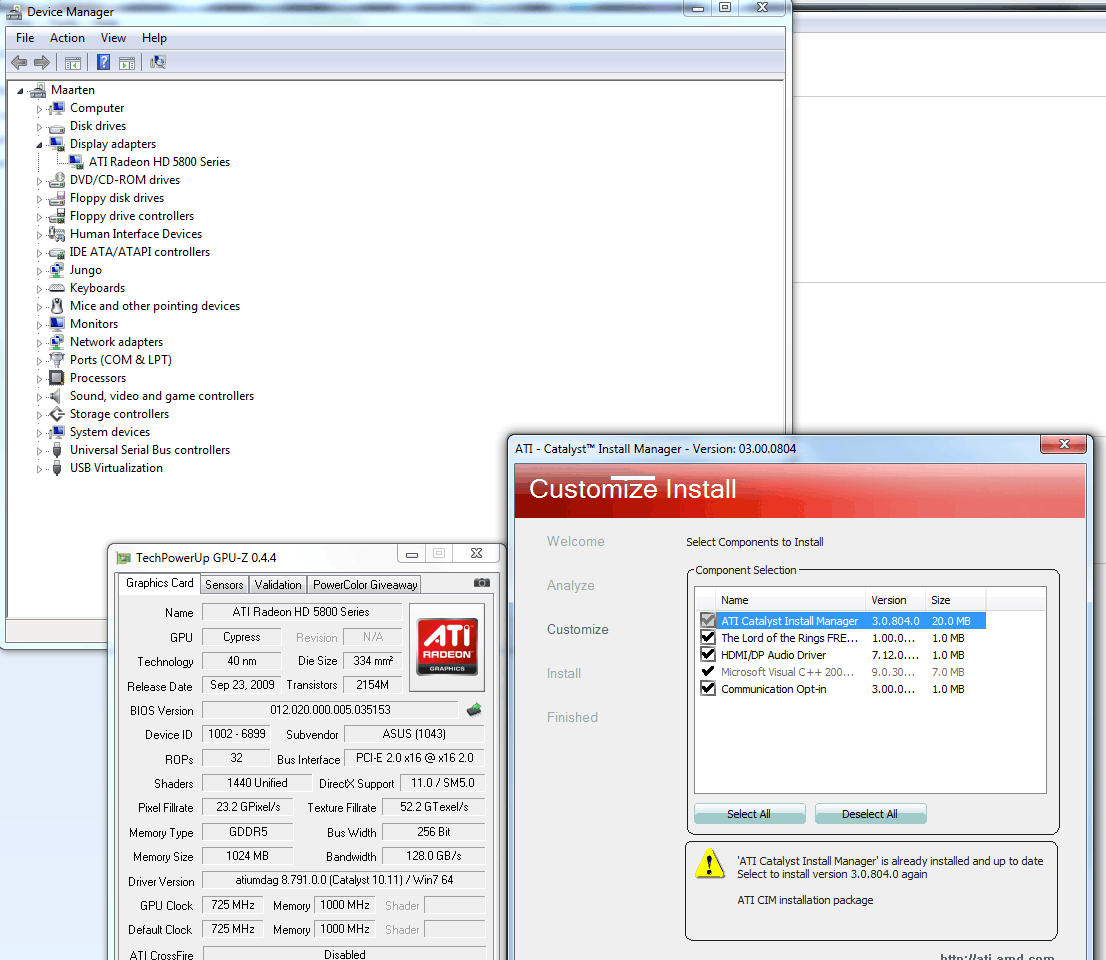Click the Monitors category icon

point(56,324)
